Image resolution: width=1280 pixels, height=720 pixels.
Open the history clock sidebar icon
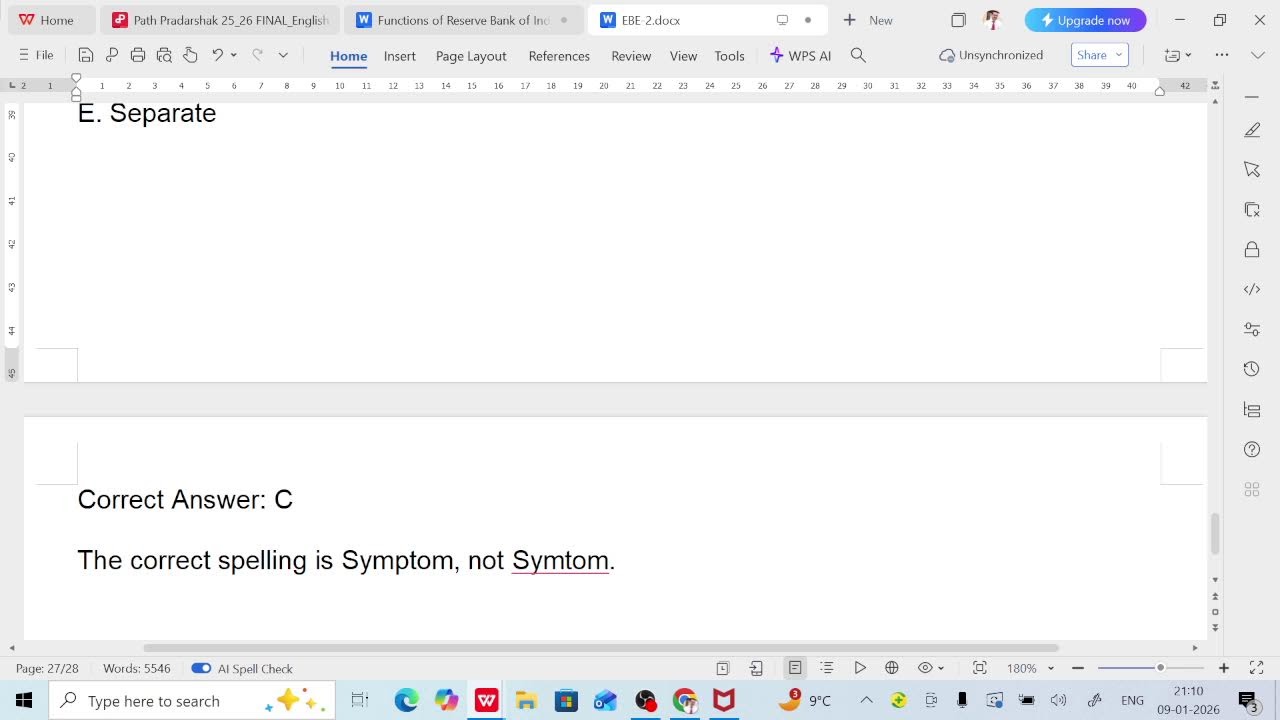click(x=1252, y=369)
